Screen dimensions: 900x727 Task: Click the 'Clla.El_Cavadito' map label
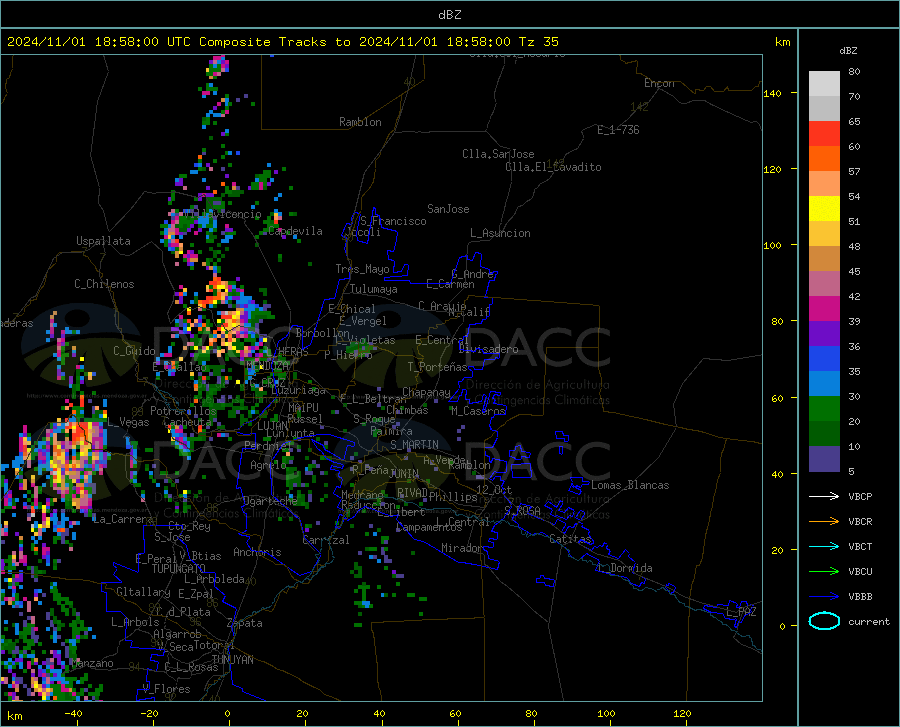pyautogui.click(x=553, y=167)
